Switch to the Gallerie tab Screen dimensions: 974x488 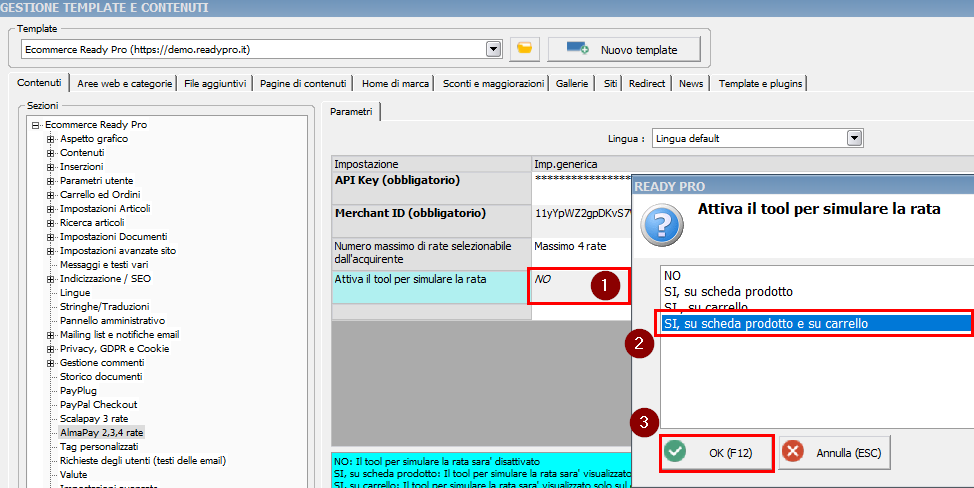[571, 83]
